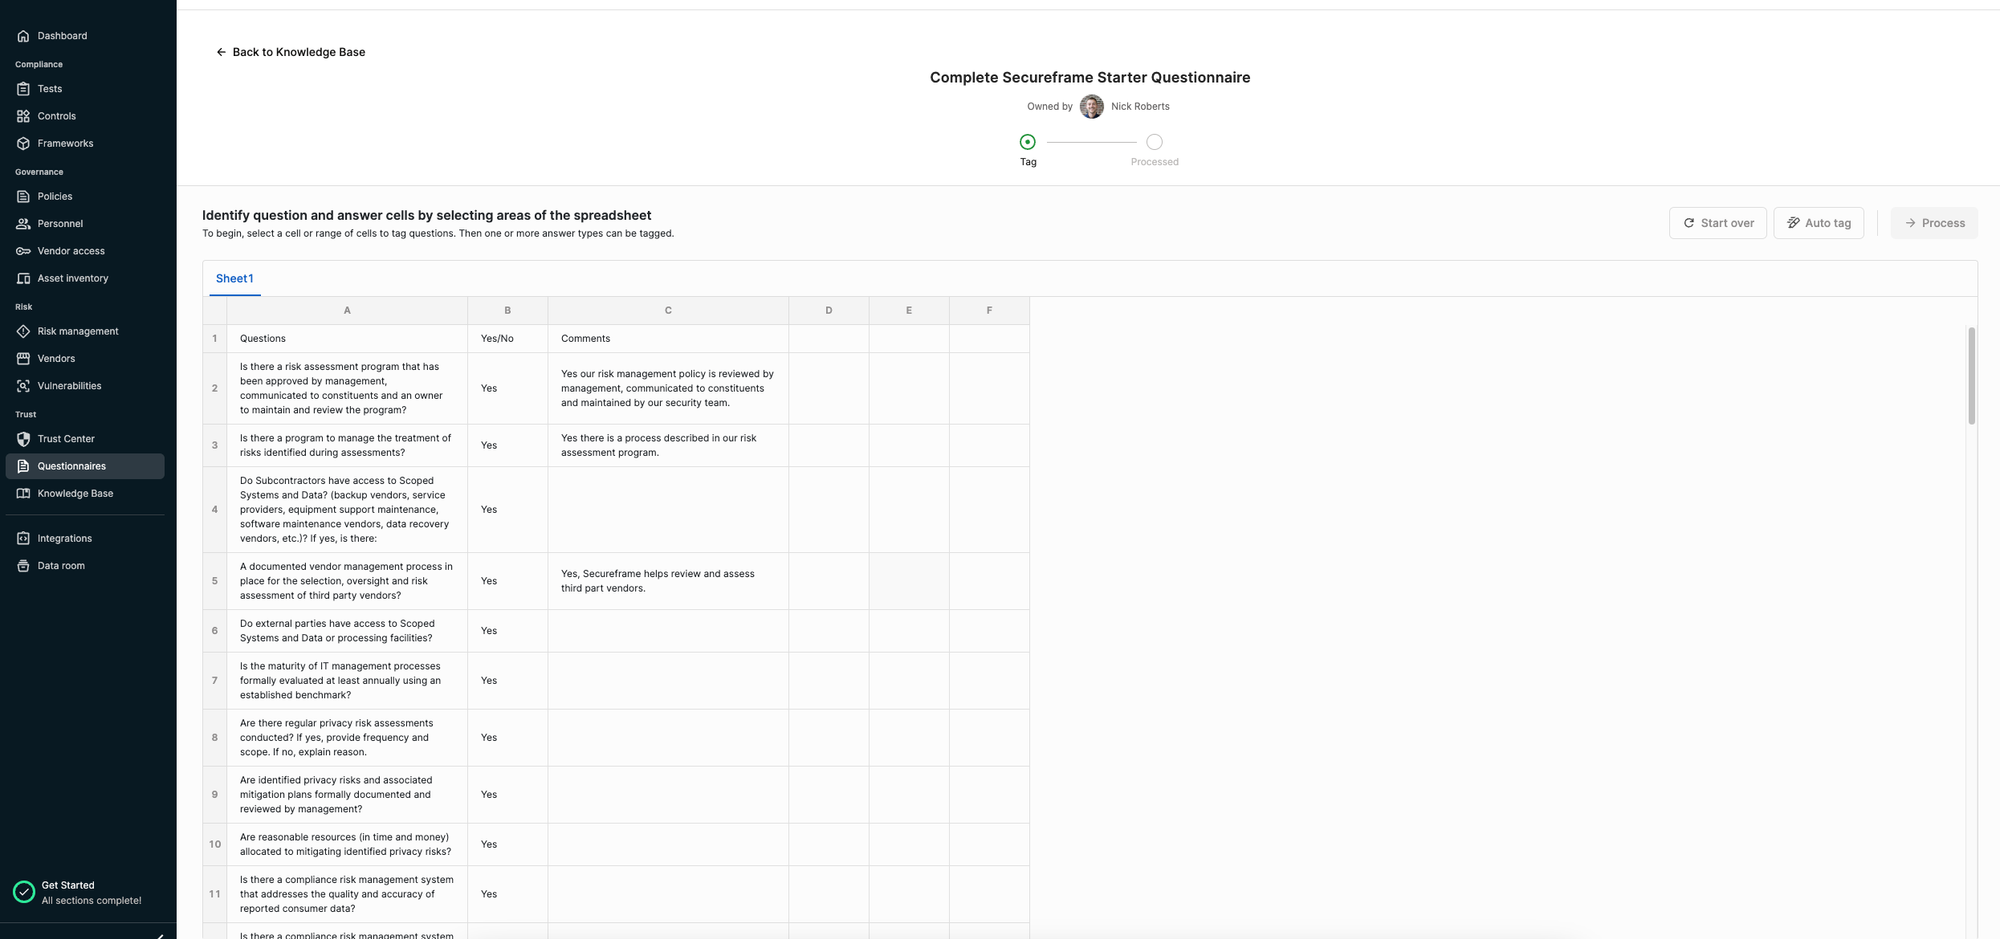The height and width of the screenshot is (939, 2000).
Task: Click the Vendor access key icon
Action: pos(23,251)
